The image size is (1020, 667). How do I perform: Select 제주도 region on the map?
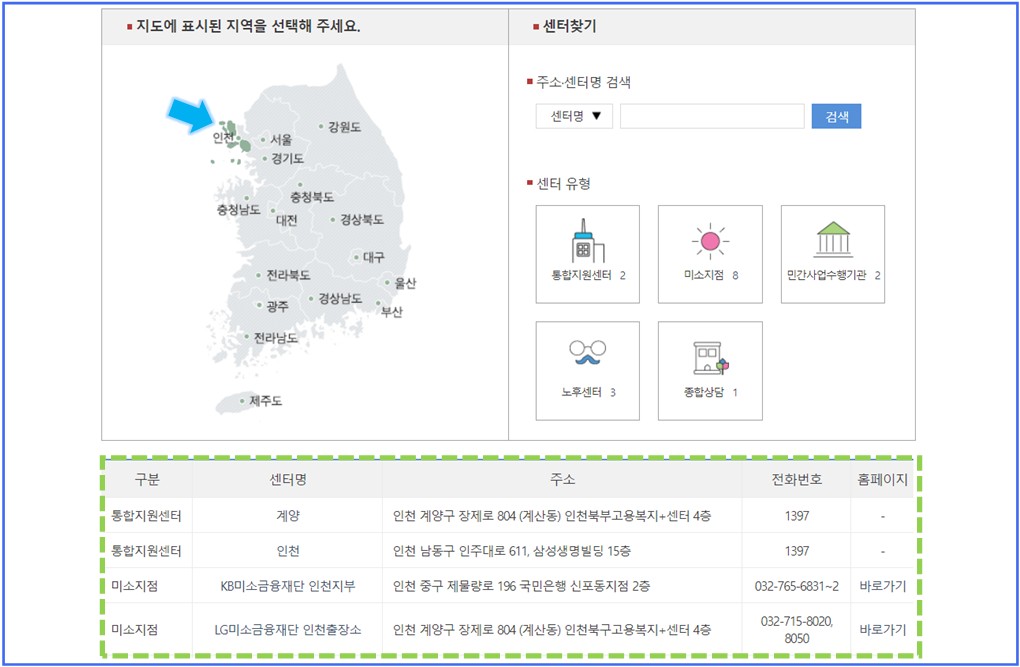point(265,401)
